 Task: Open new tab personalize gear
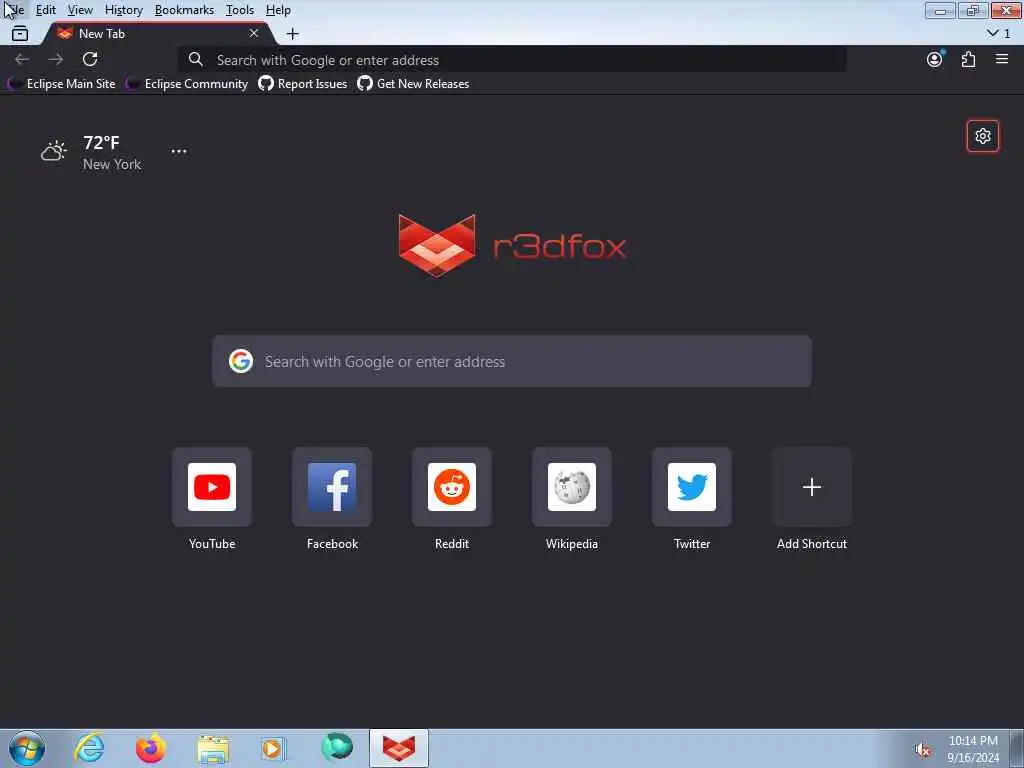(x=983, y=136)
